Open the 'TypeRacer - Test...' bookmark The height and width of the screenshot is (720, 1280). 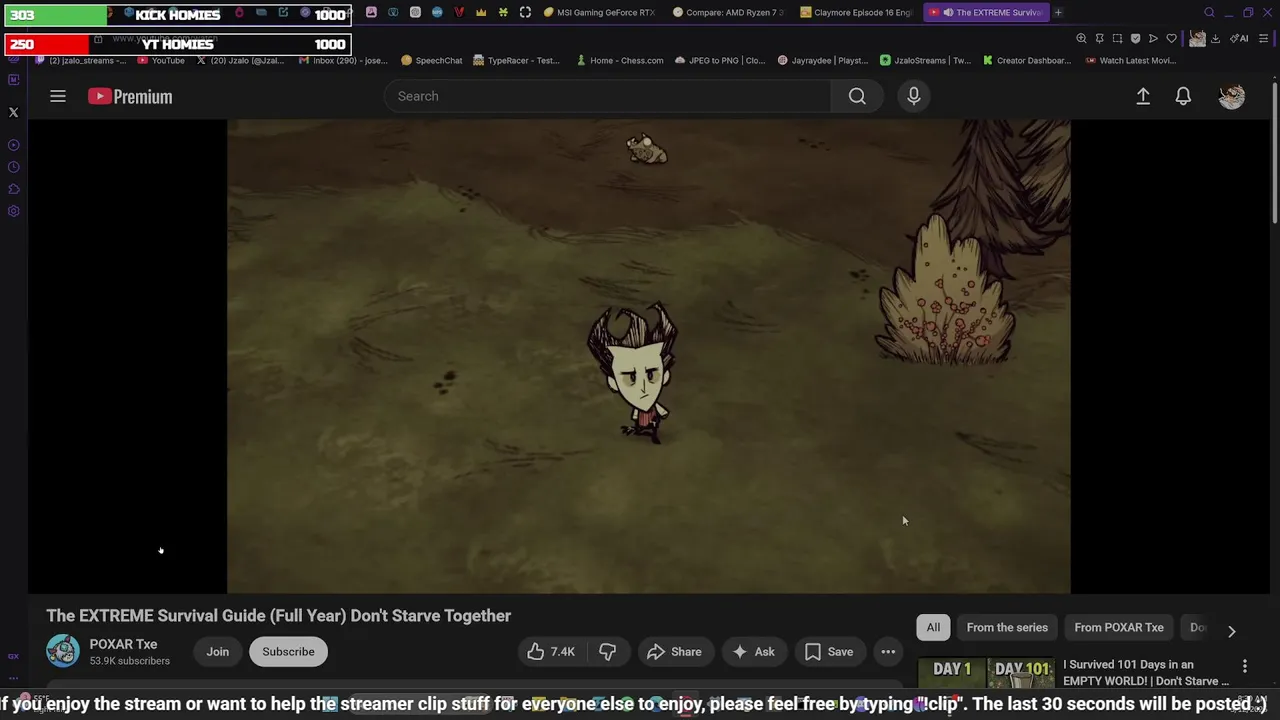pos(516,60)
